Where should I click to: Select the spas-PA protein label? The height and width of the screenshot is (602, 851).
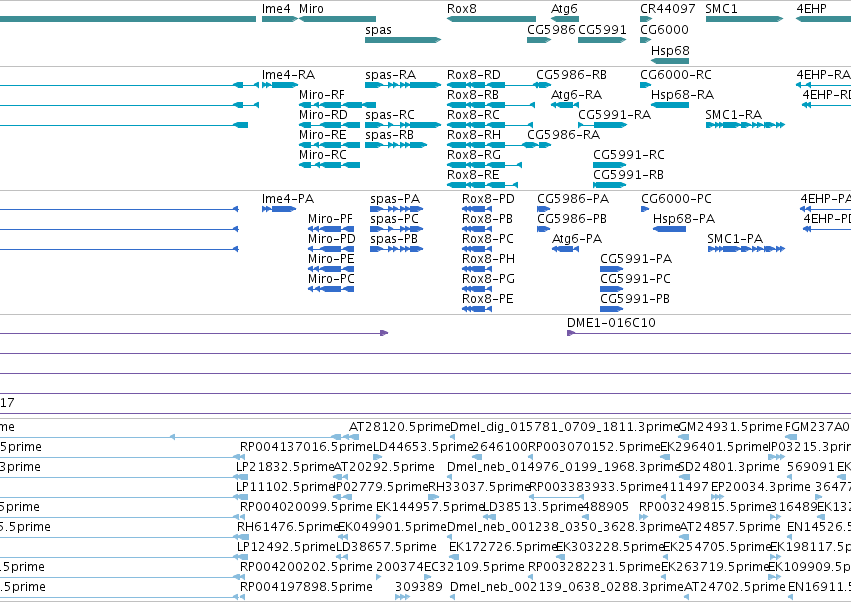tap(395, 200)
